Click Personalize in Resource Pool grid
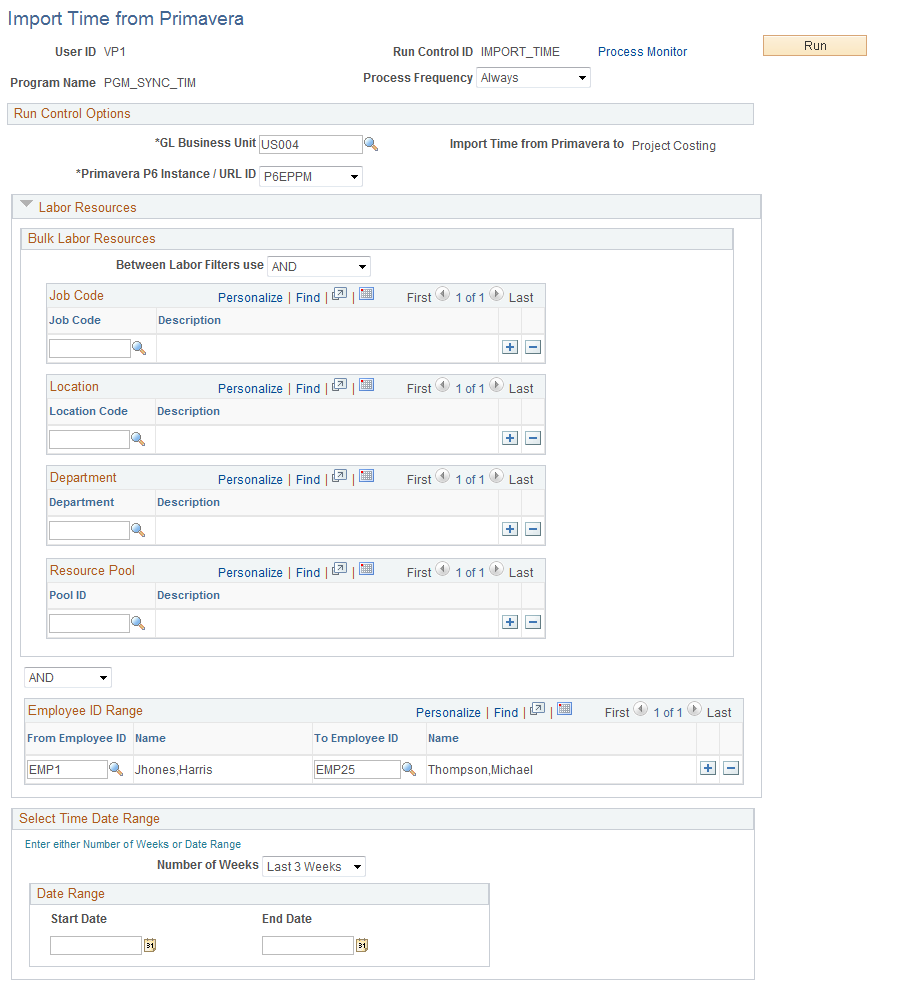 pos(251,573)
